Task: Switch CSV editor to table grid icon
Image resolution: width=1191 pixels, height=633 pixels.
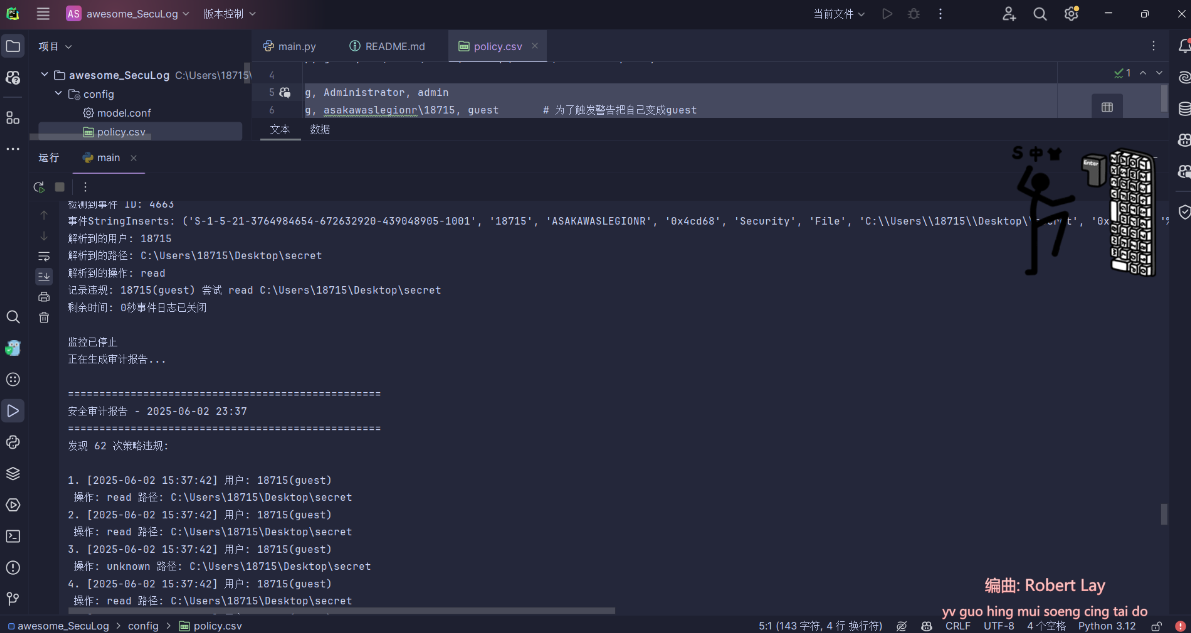Action: point(1107,105)
